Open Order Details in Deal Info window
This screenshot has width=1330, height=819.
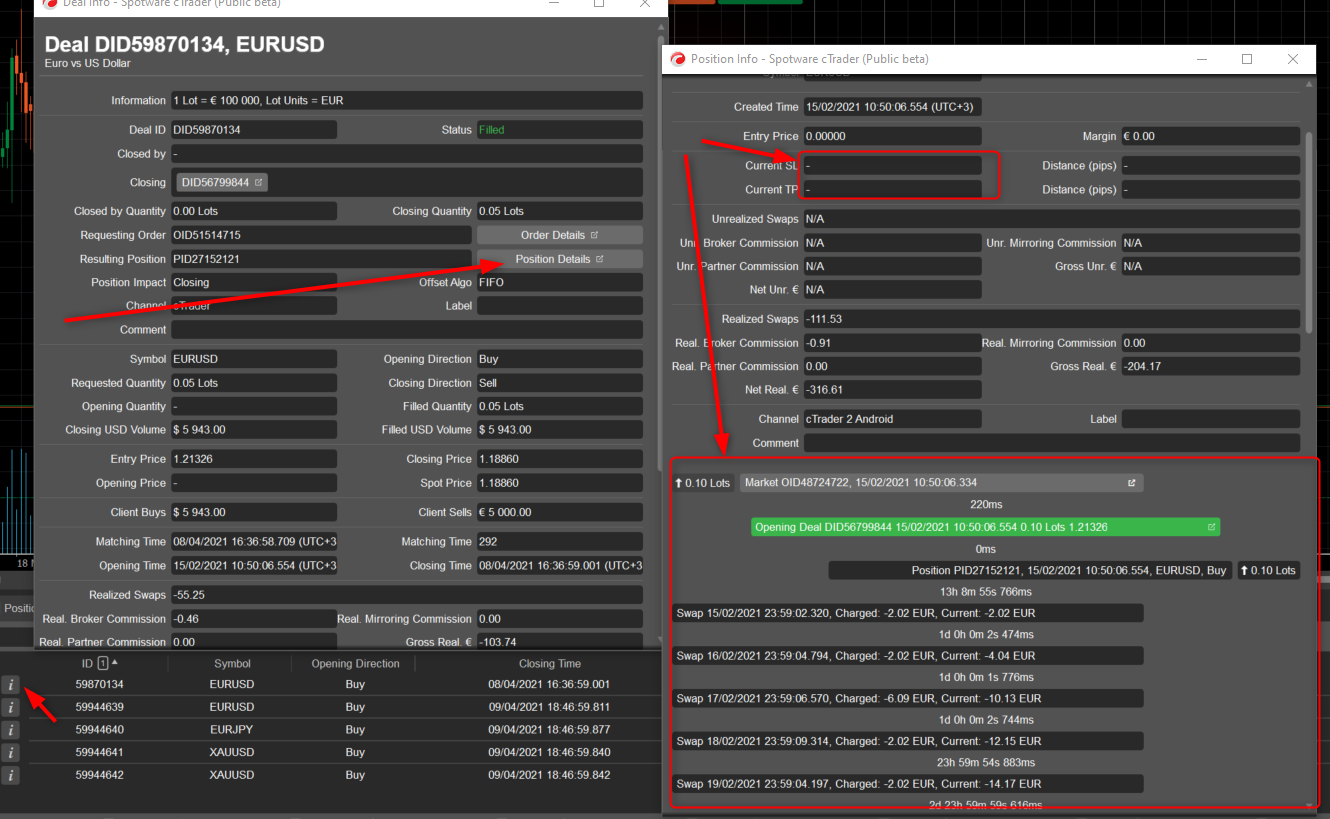(560, 235)
